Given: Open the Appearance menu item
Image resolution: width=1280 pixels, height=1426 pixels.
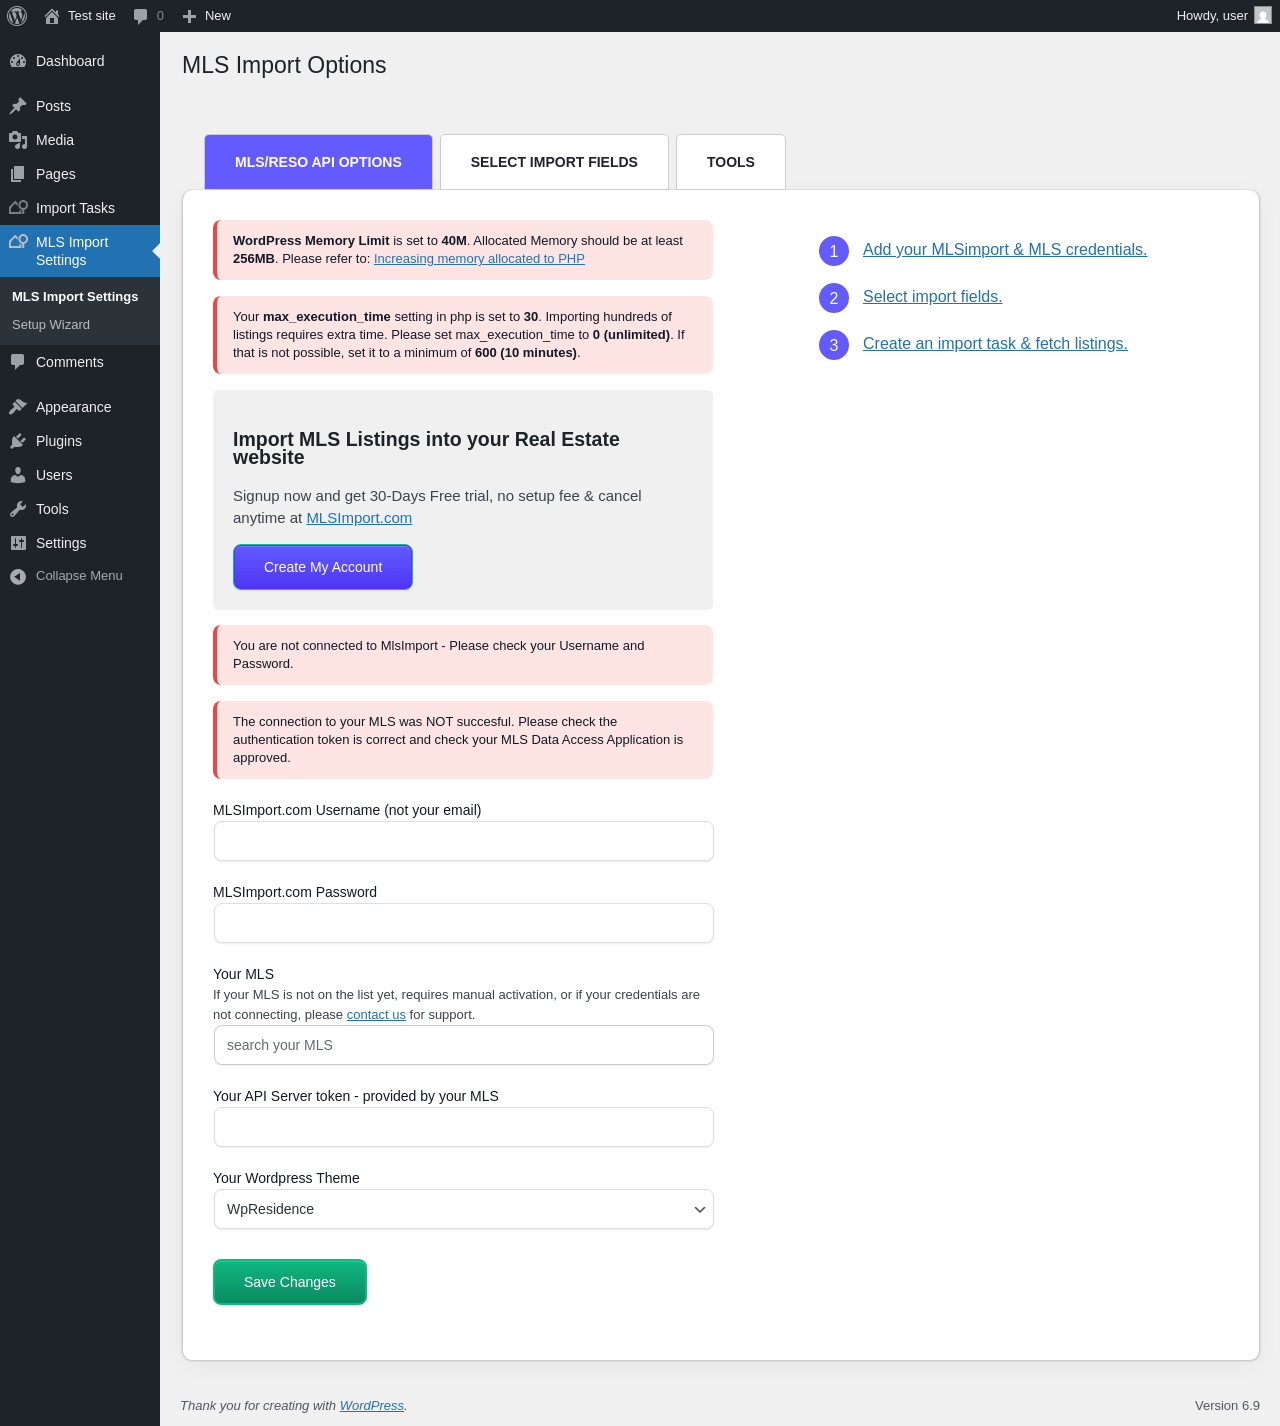Looking at the screenshot, I should pos(80,407).
